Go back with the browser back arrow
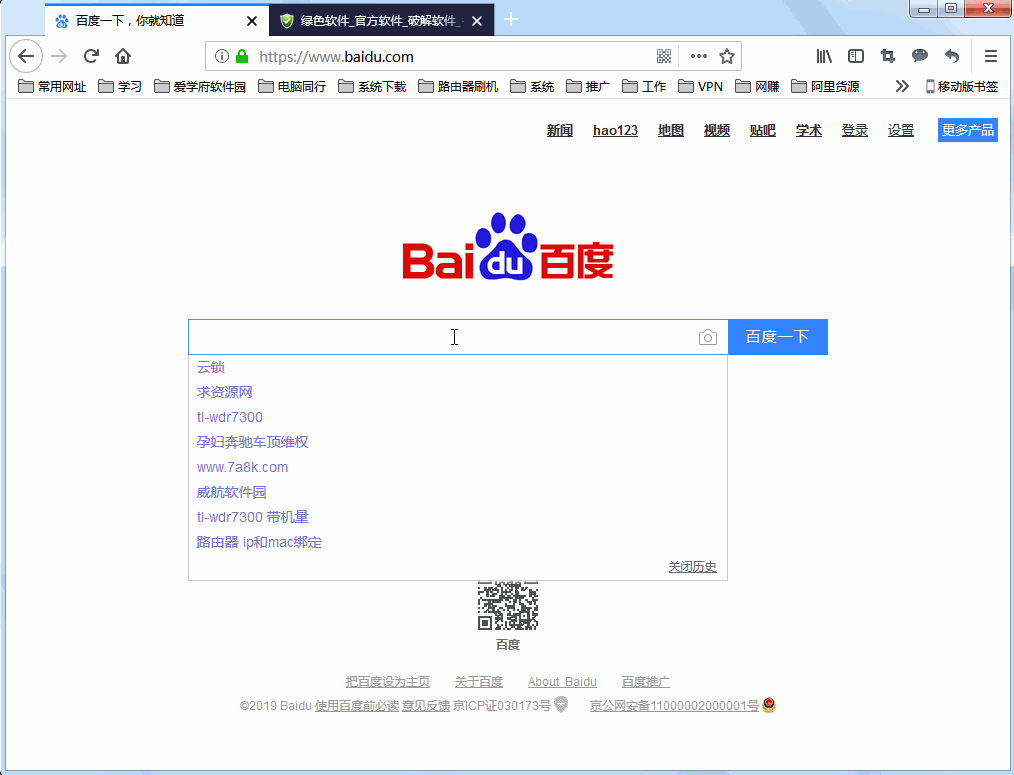The width and height of the screenshot is (1014, 775). click(26, 56)
